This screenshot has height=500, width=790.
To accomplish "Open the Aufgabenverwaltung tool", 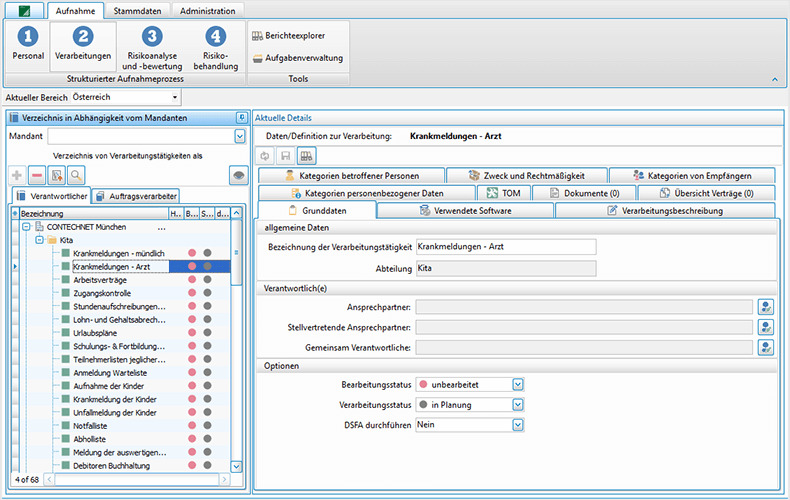I will (297, 58).
